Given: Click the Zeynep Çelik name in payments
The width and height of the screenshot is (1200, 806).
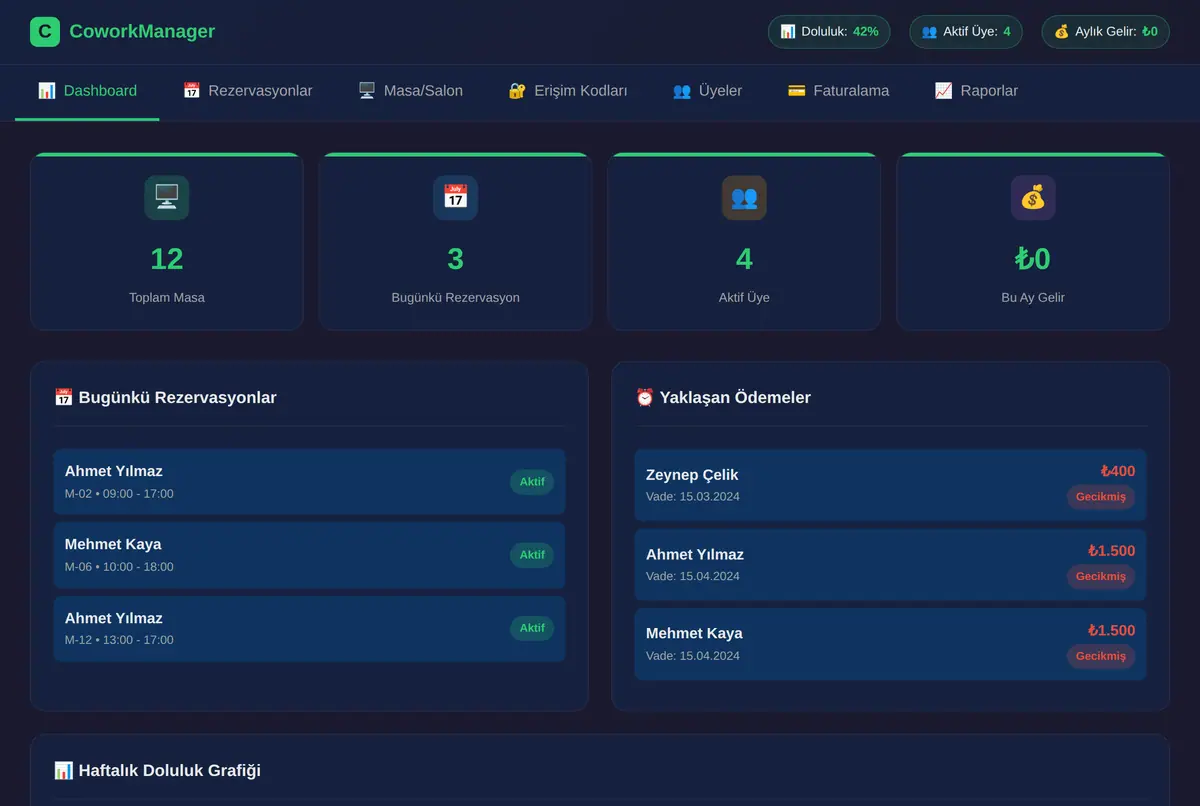Looking at the screenshot, I should 692,475.
